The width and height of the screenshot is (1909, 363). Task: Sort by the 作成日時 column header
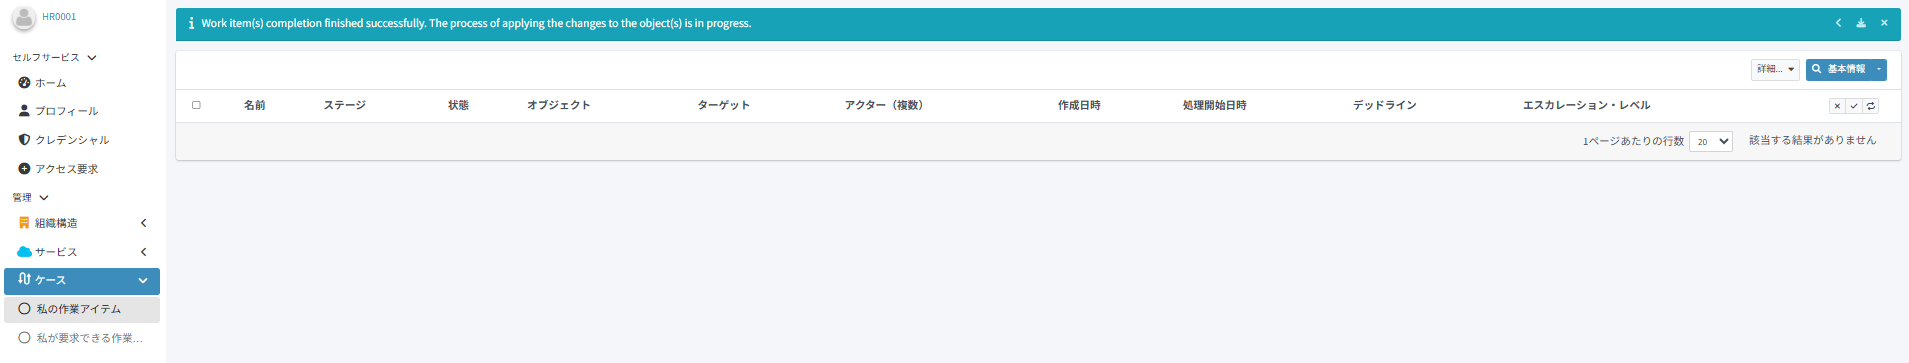pyautogui.click(x=1079, y=105)
